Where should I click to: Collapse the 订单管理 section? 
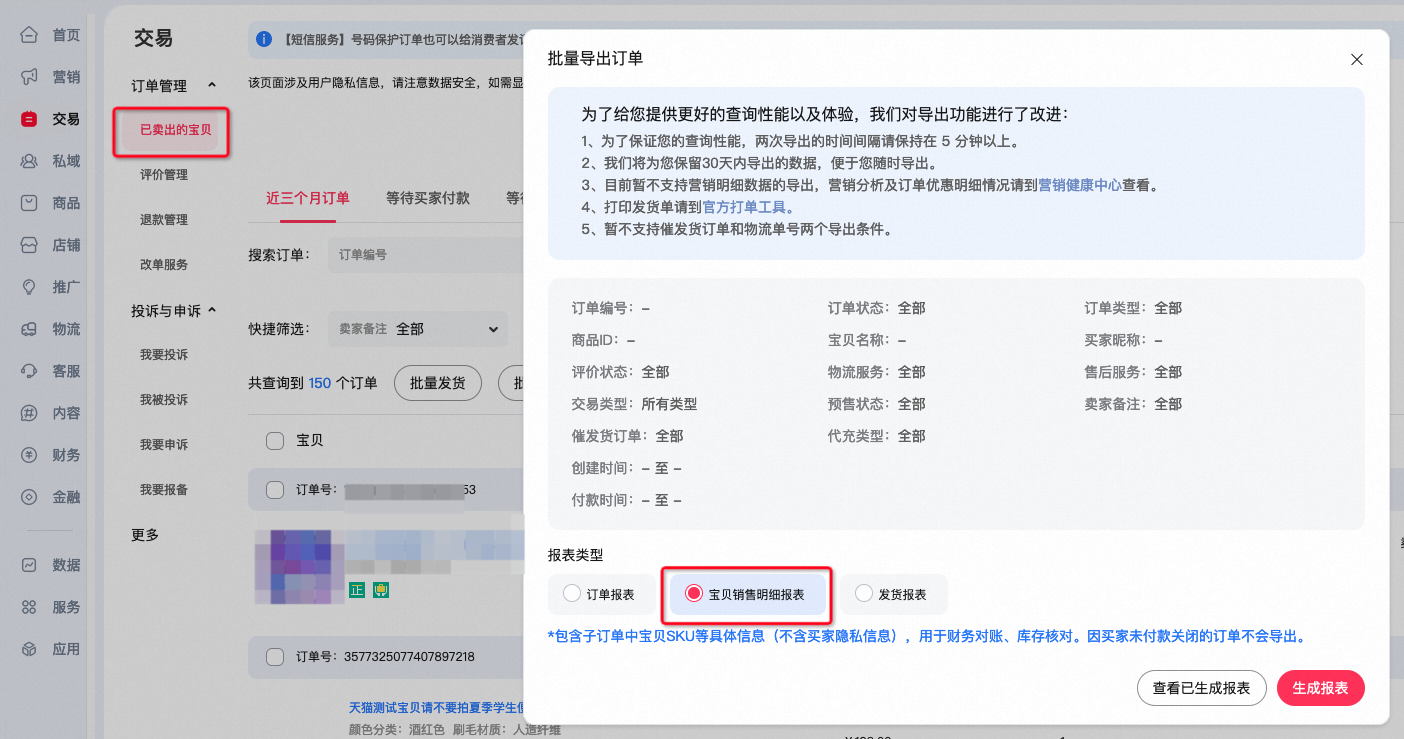coord(211,86)
